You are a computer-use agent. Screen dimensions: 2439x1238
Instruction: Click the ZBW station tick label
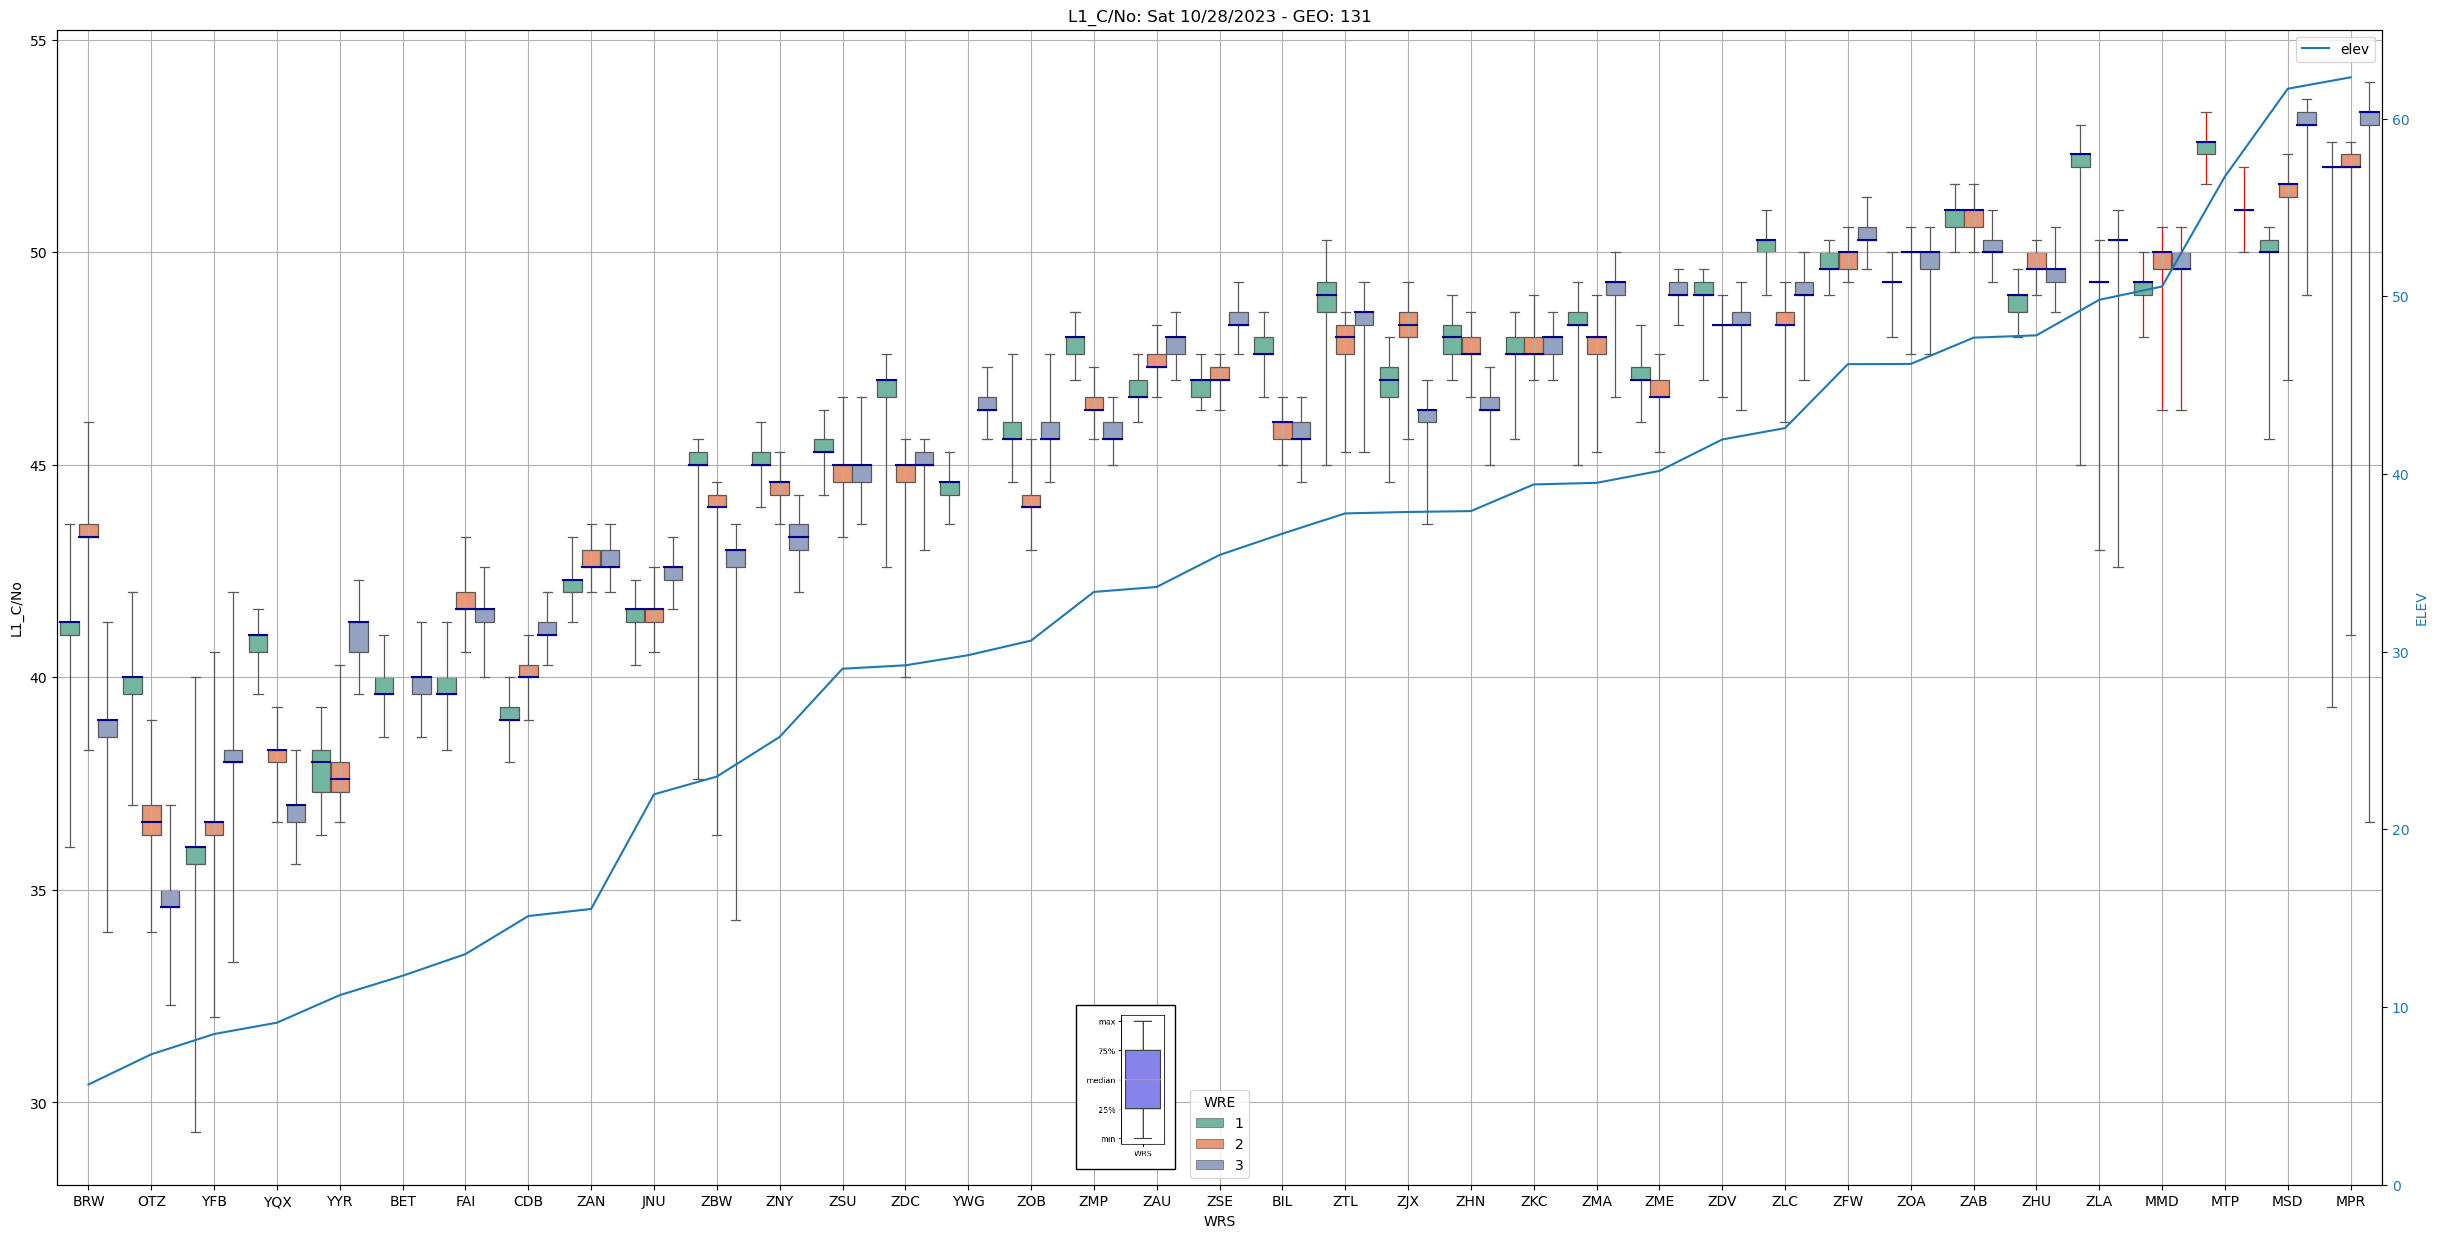pyautogui.click(x=717, y=1201)
